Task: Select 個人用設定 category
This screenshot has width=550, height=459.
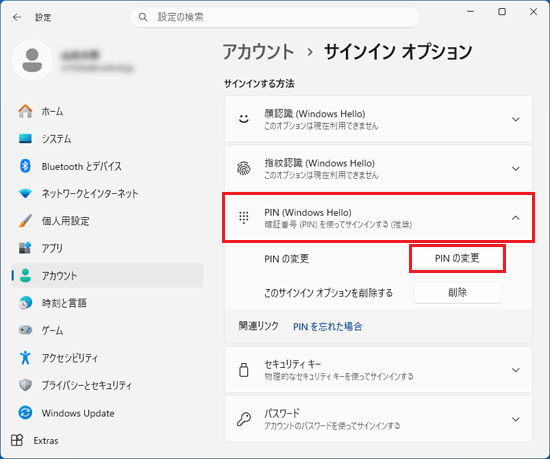Action: [x=107, y=221]
